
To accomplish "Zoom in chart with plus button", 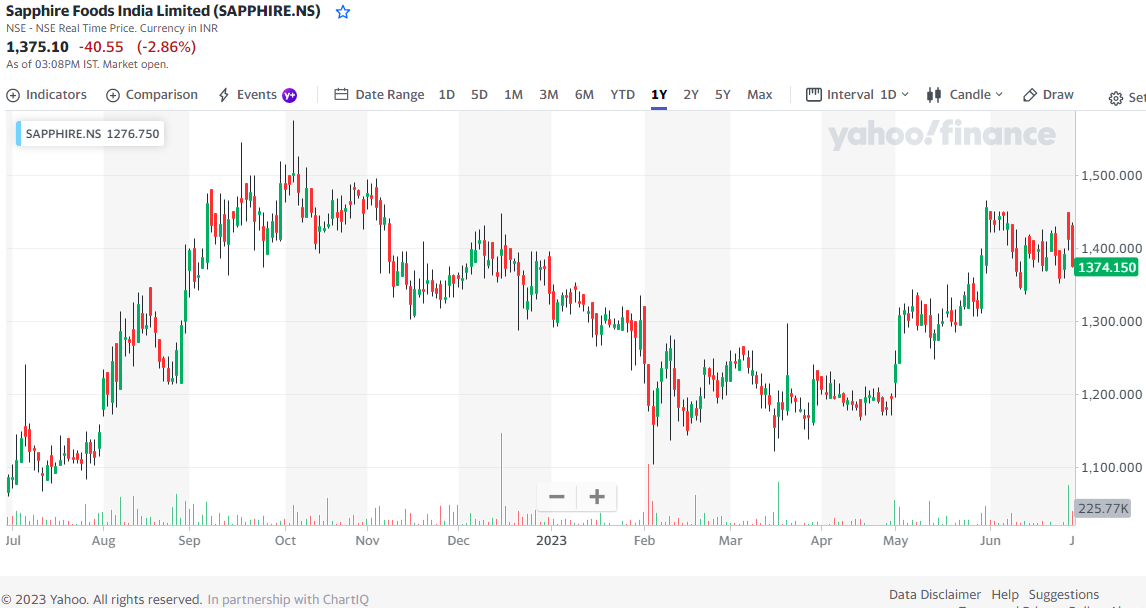I will point(597,497).
